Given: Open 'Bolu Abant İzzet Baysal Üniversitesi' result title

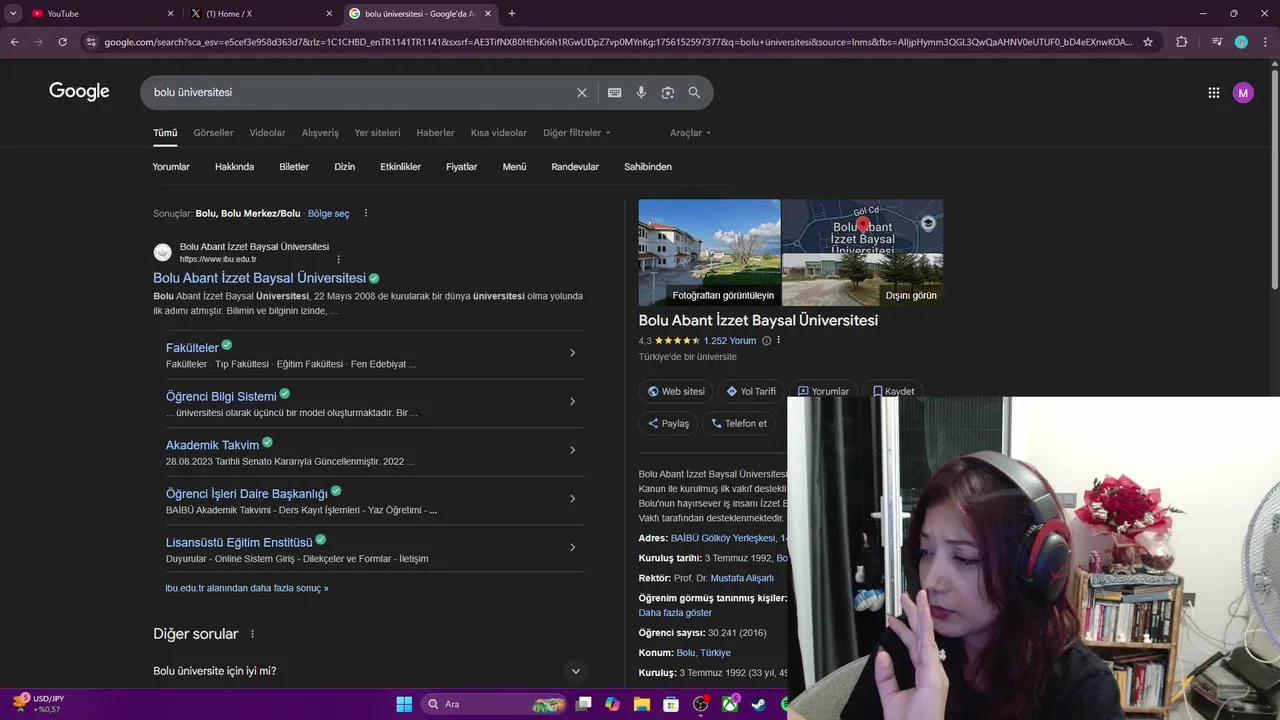Looking at the screenshot, I should [x=259, y=278].
